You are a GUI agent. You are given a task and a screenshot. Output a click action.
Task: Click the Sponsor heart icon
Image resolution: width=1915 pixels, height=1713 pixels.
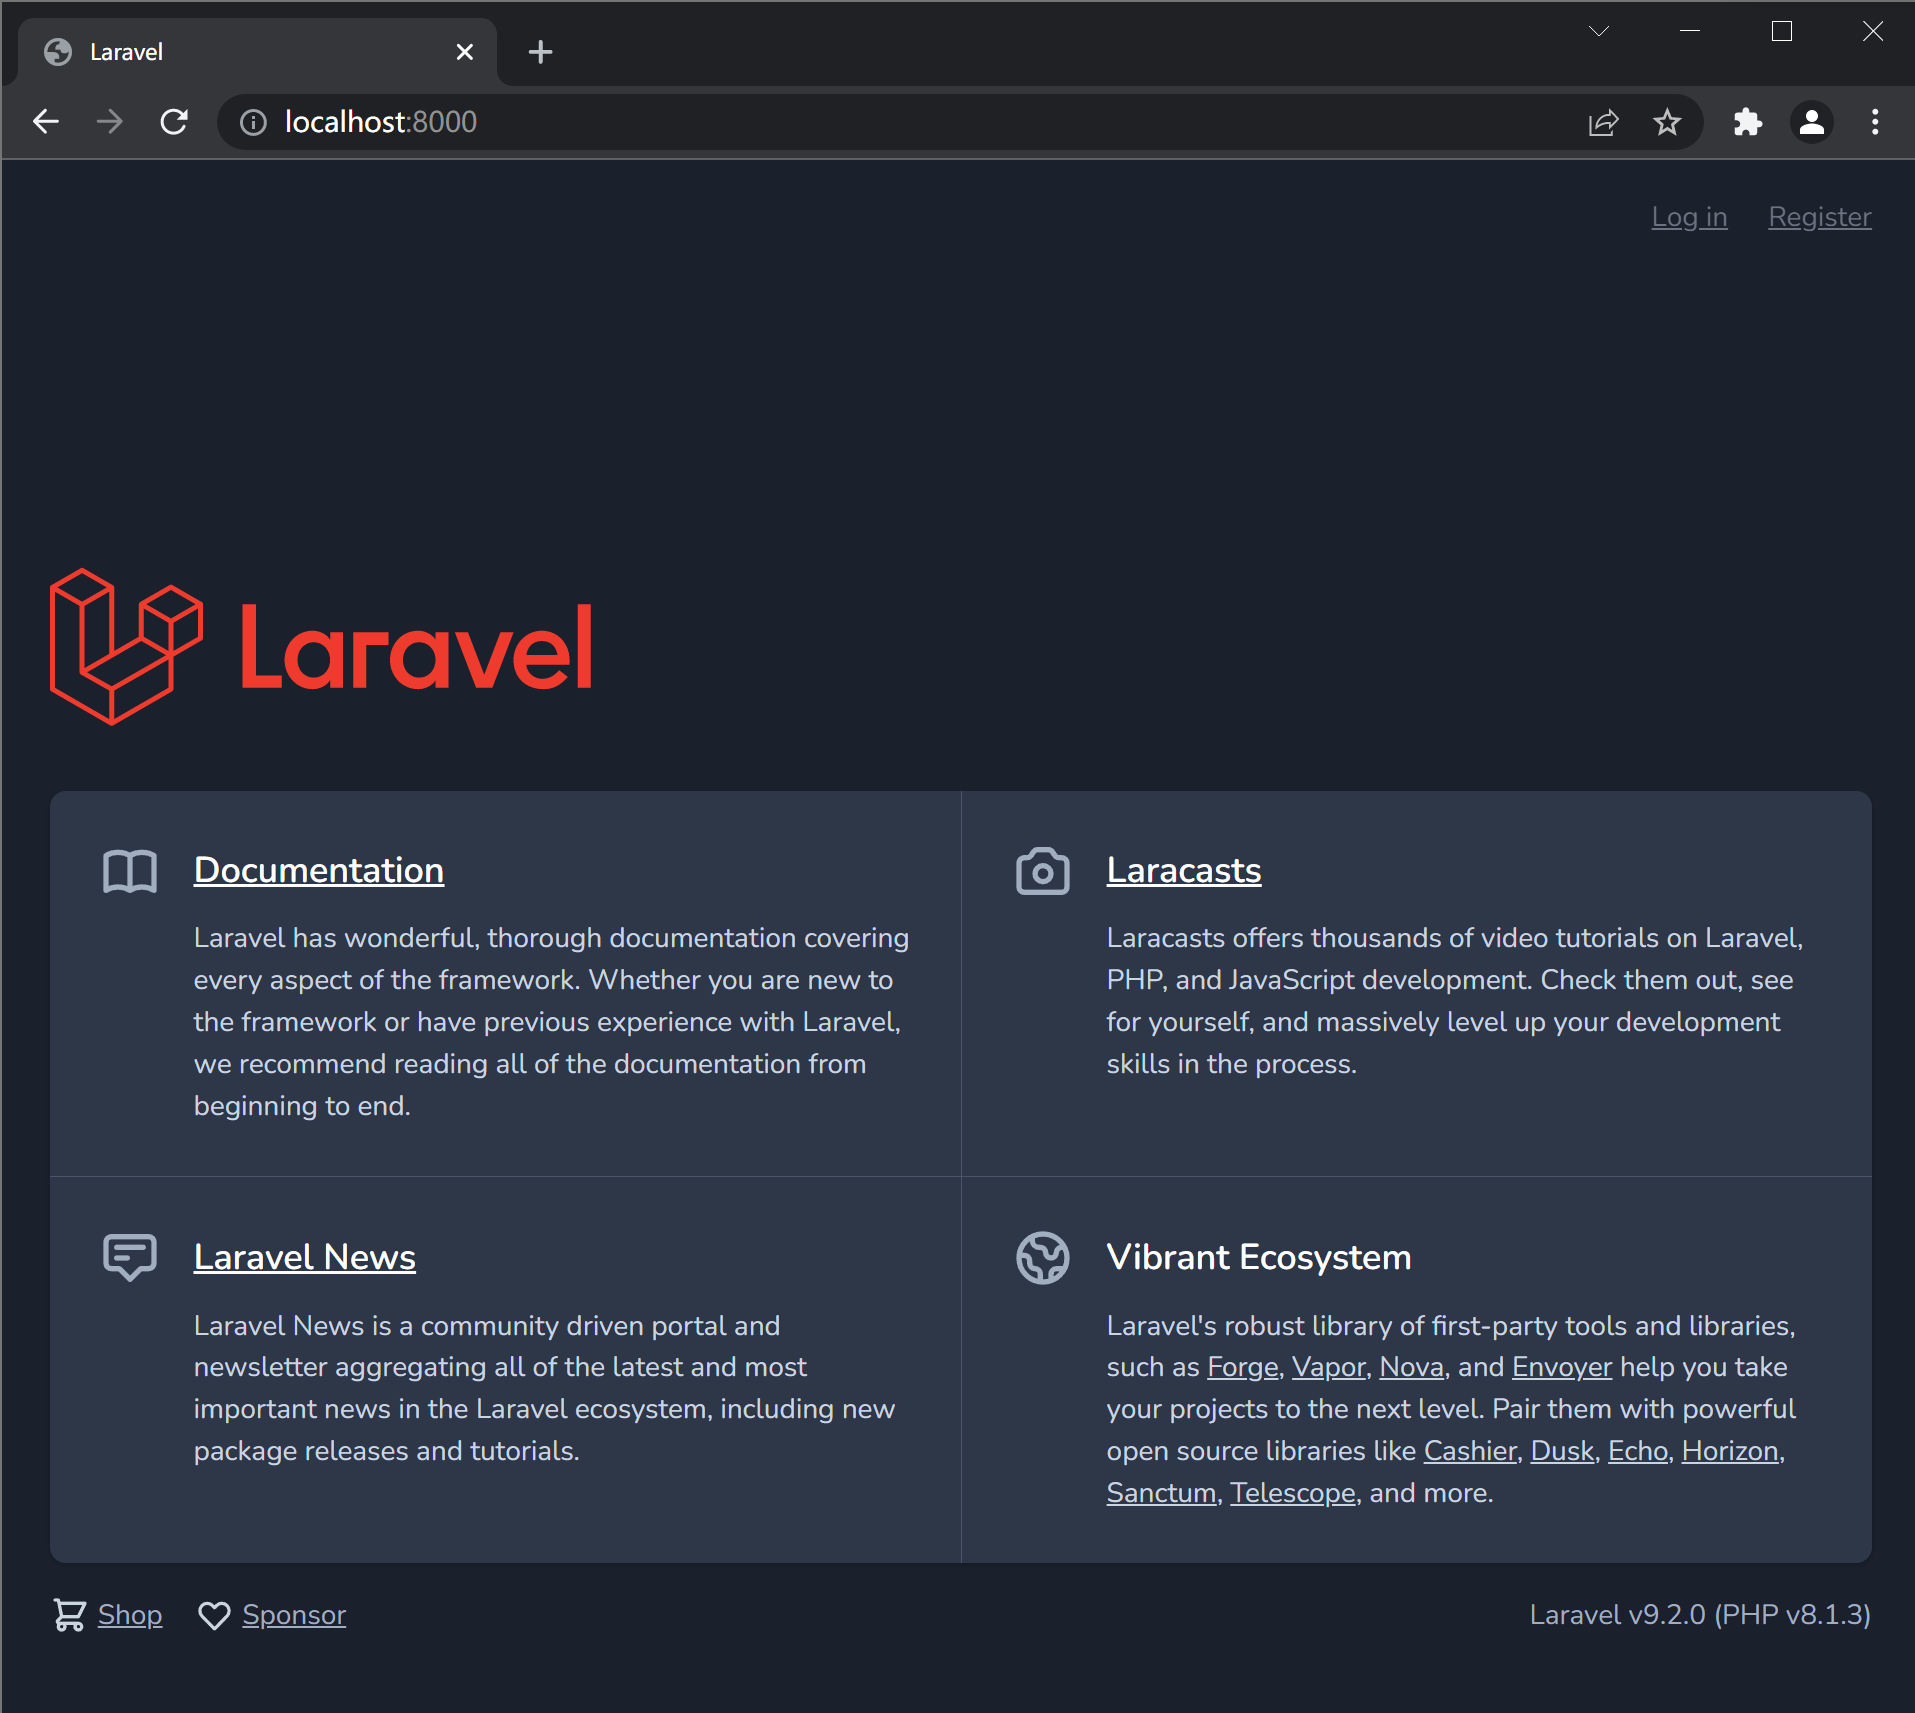214,1615
